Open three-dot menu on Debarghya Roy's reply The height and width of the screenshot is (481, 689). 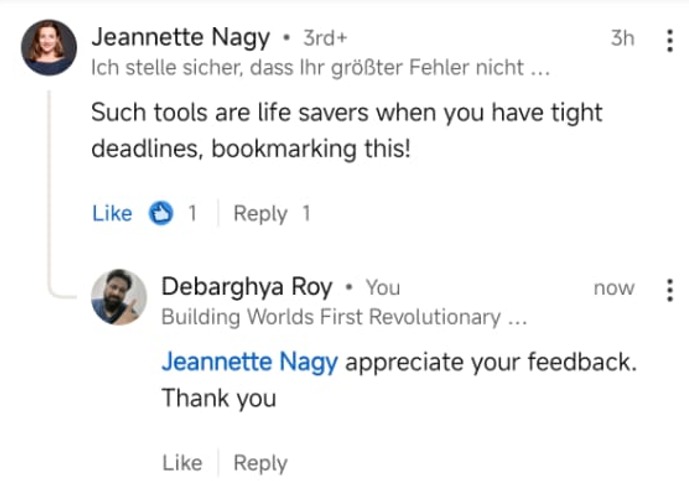pyautogui.click(x=669, y=290)
